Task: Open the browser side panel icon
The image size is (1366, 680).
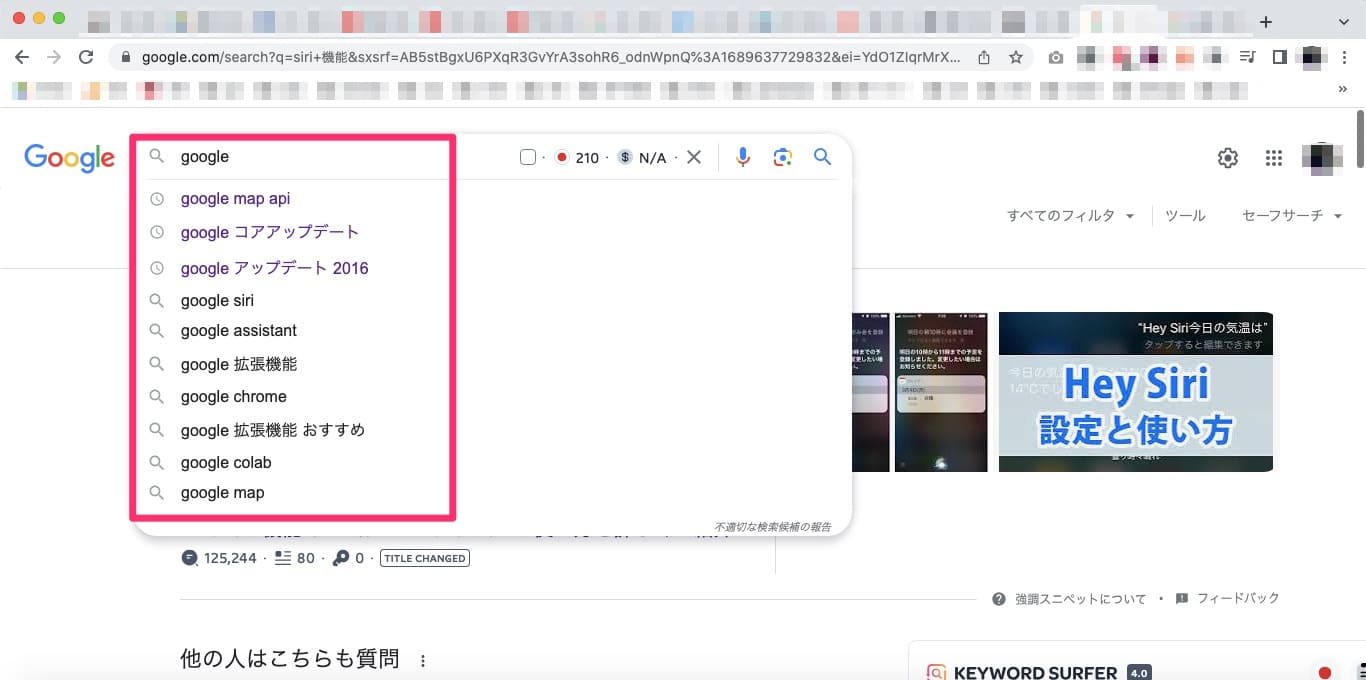Action: click(x=1279, y=57)
